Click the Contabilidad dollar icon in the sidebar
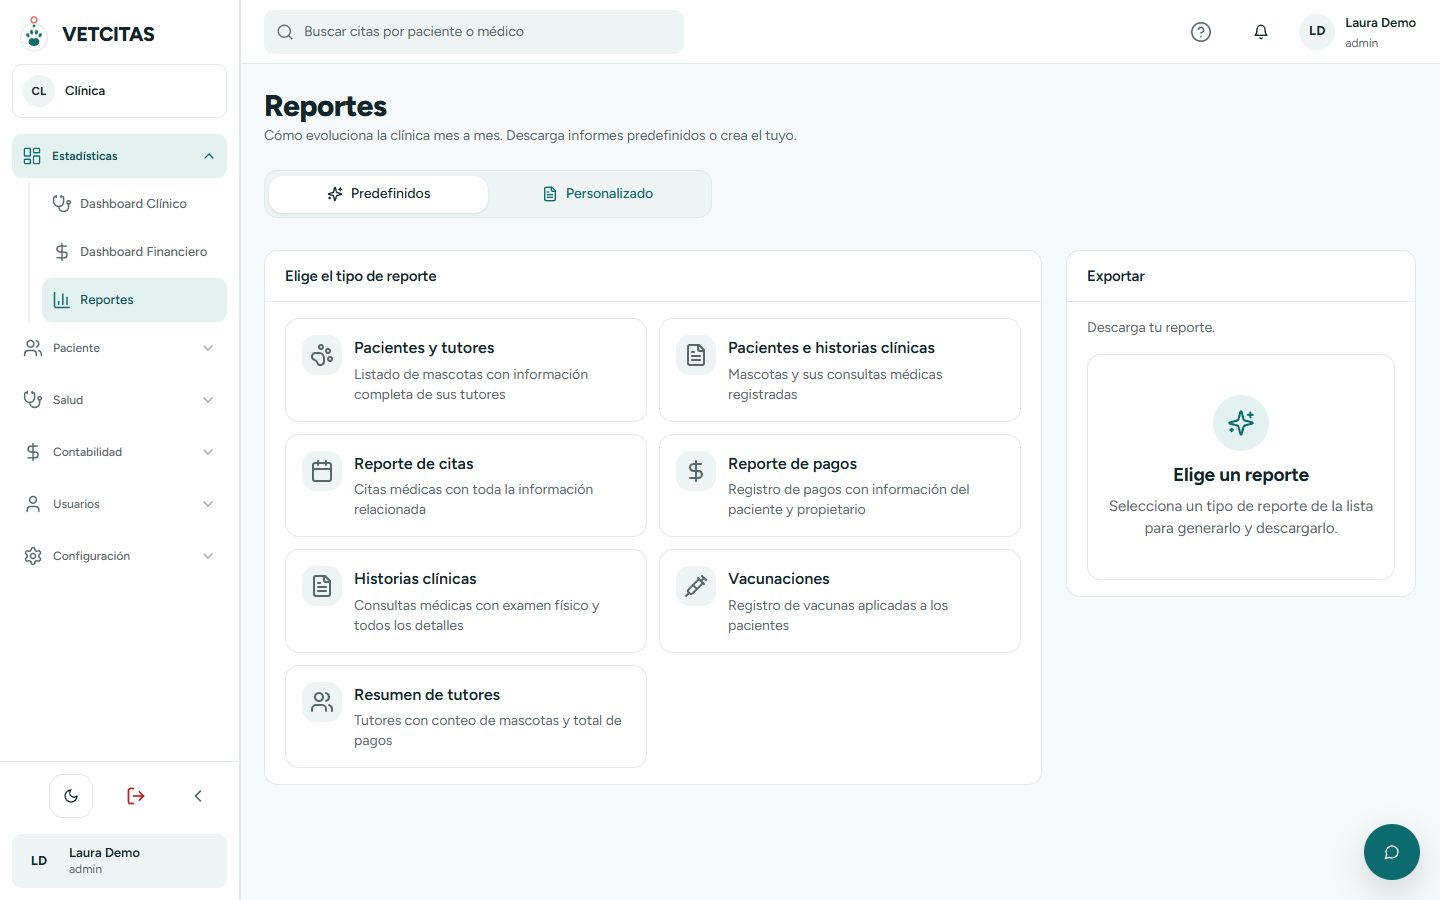This screenshot has height=900, width=1440. (x=33, y=452)
